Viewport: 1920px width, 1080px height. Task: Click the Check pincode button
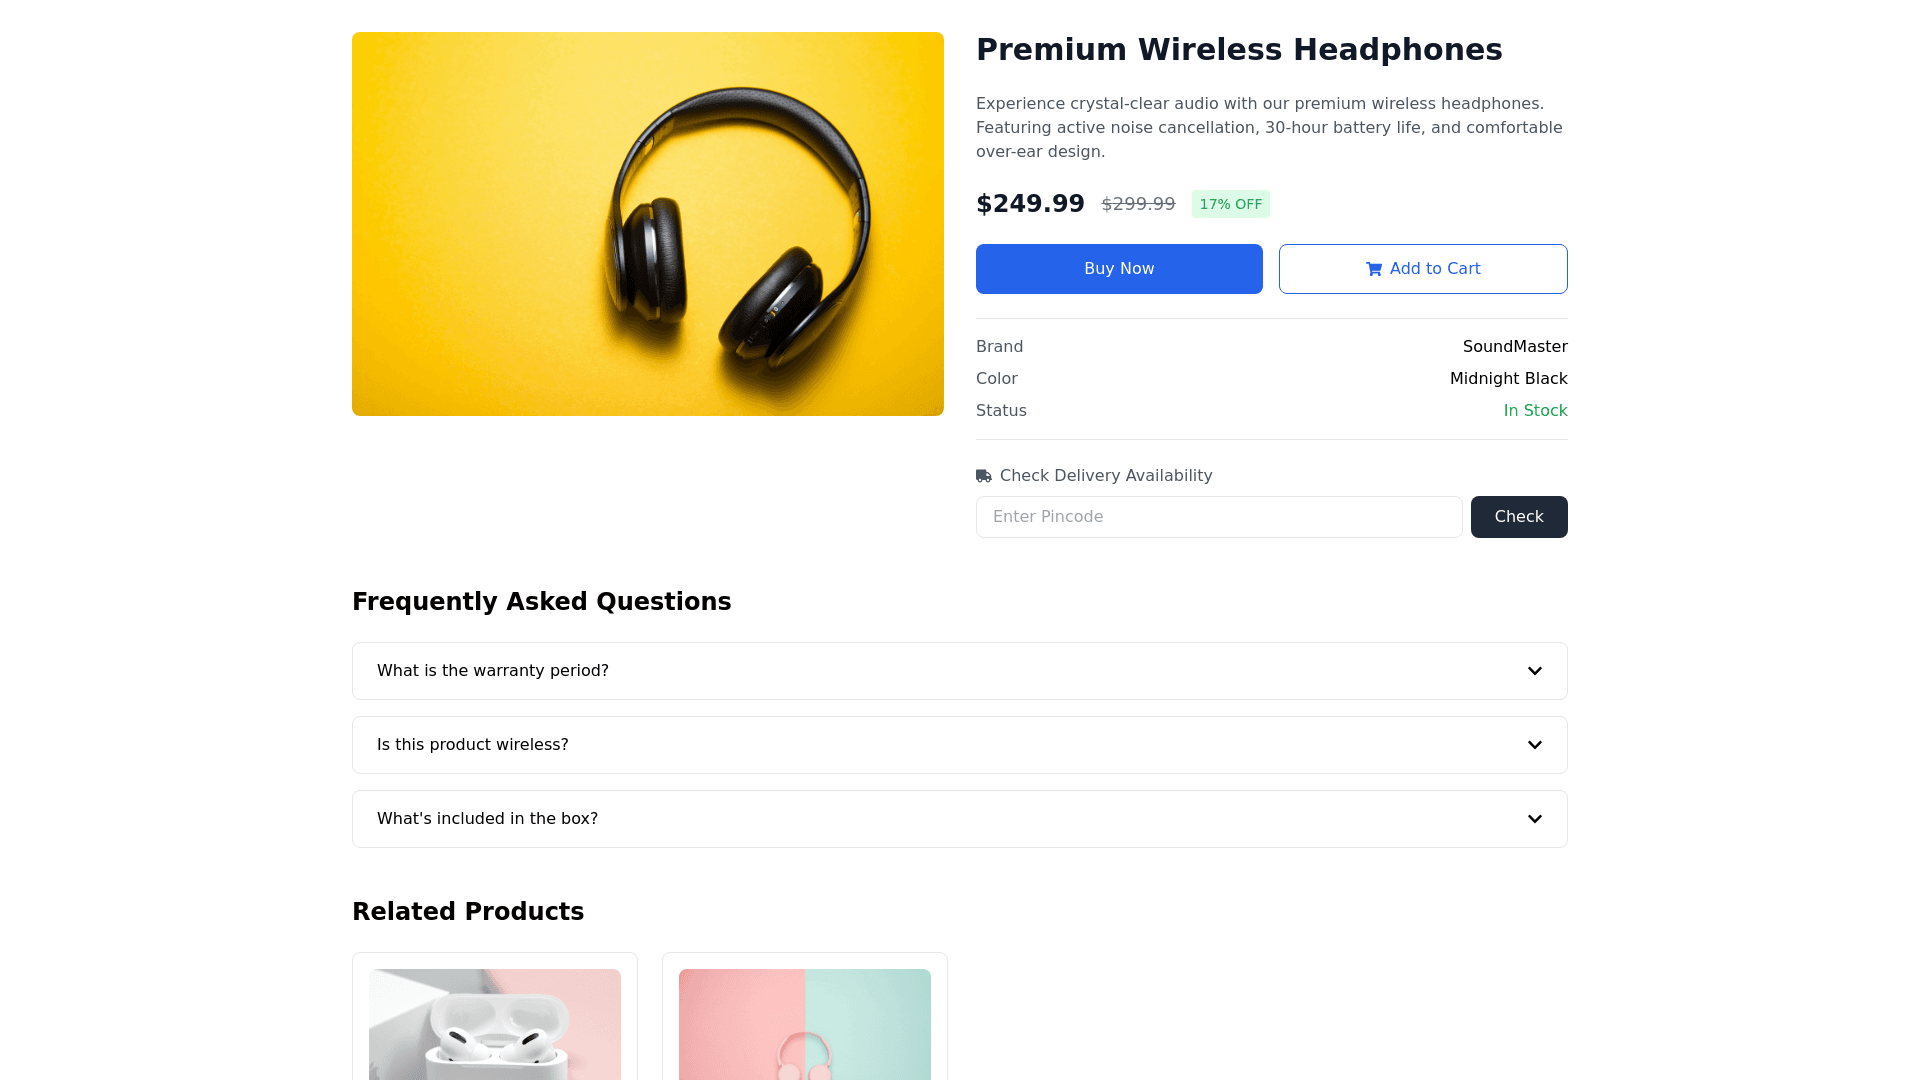click(x=1518, y=517)
